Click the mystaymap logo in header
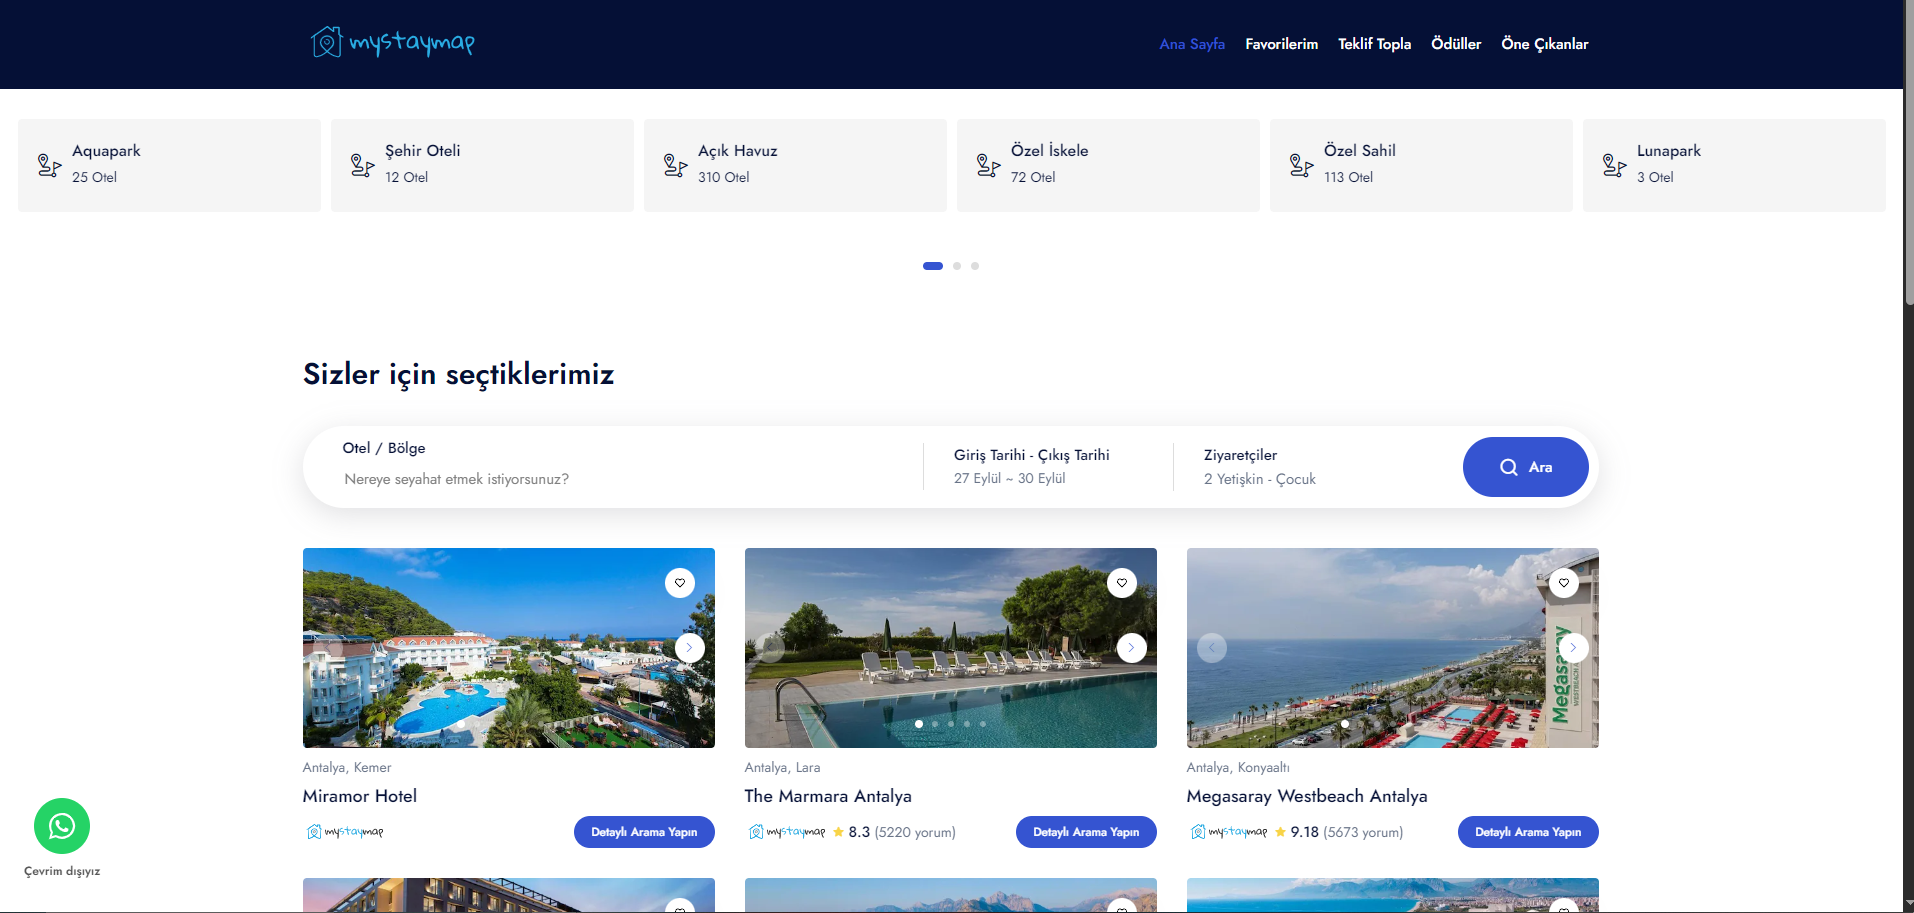The width and height of the screenshot is (1914, 913). click(x=392, y=42)
